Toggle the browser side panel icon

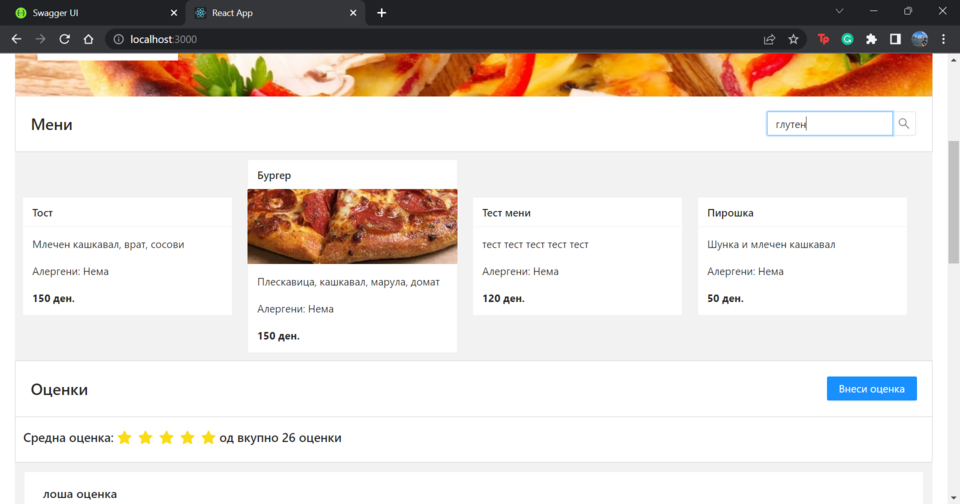(x=895, y=39)
